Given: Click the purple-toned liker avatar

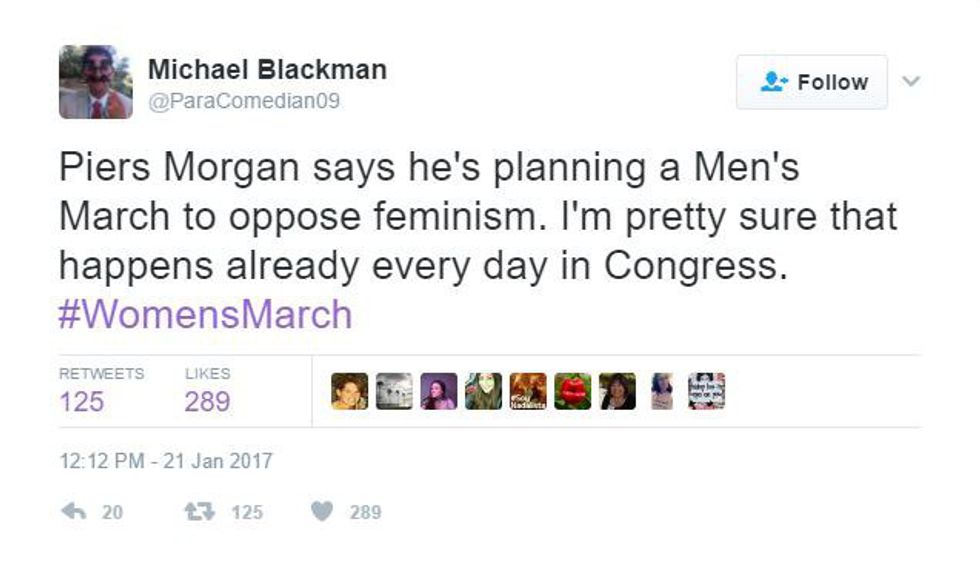Looking at the screenshot, I should [439, 391].
